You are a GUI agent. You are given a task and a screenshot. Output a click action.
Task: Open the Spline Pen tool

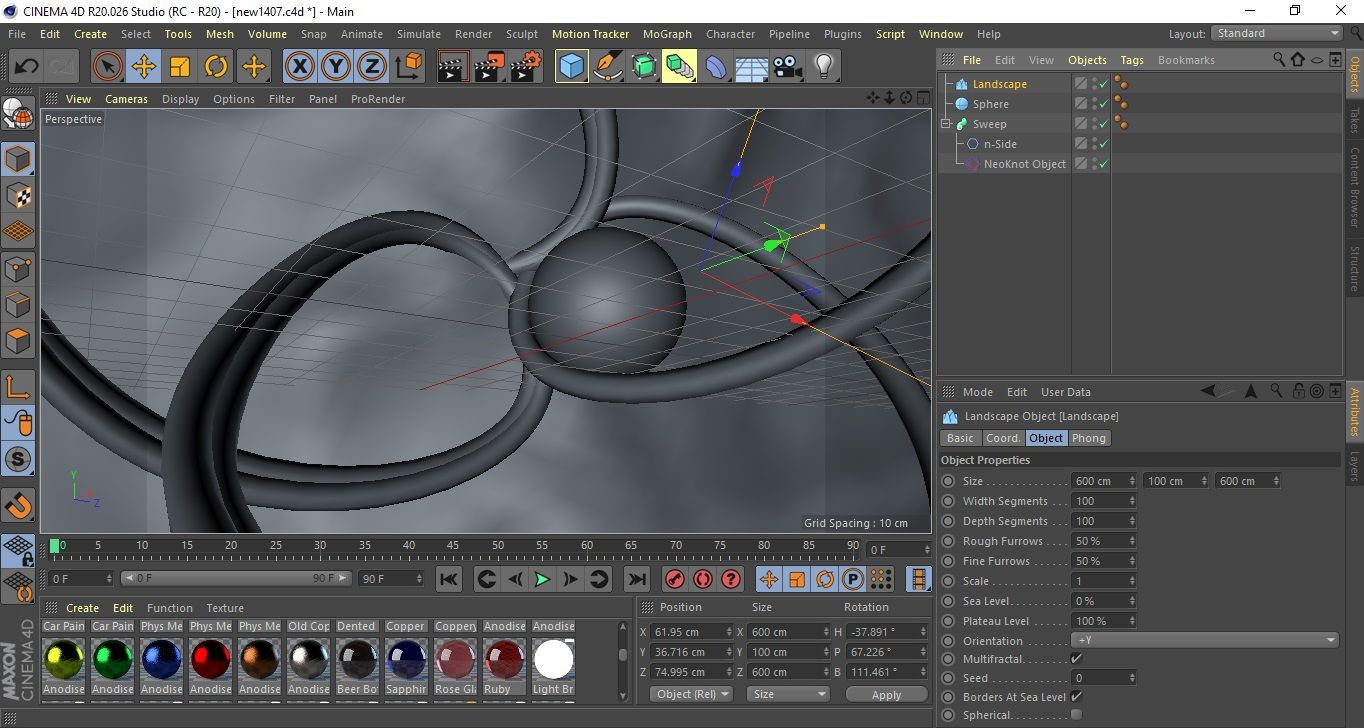(x=607, y=67)
